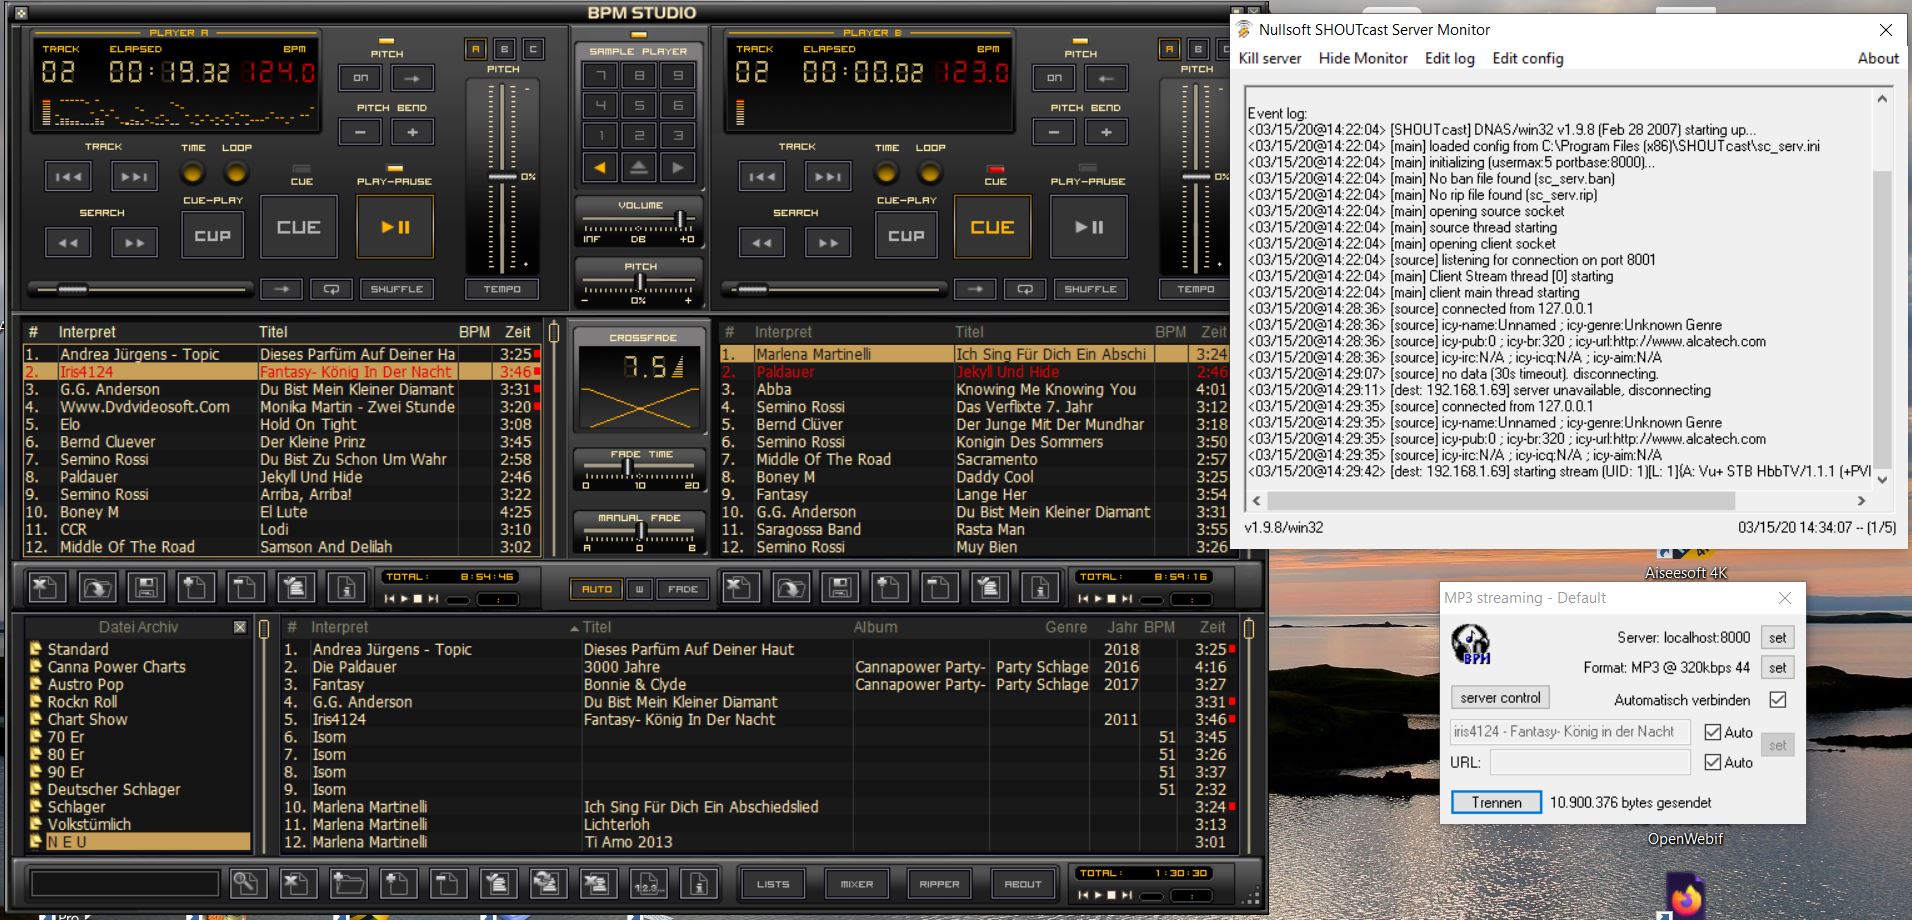The height and width of the screenshot is (920, 1912).
Task: Click the Trennen button in MP3 streaming
Action: coord(1496,802)
